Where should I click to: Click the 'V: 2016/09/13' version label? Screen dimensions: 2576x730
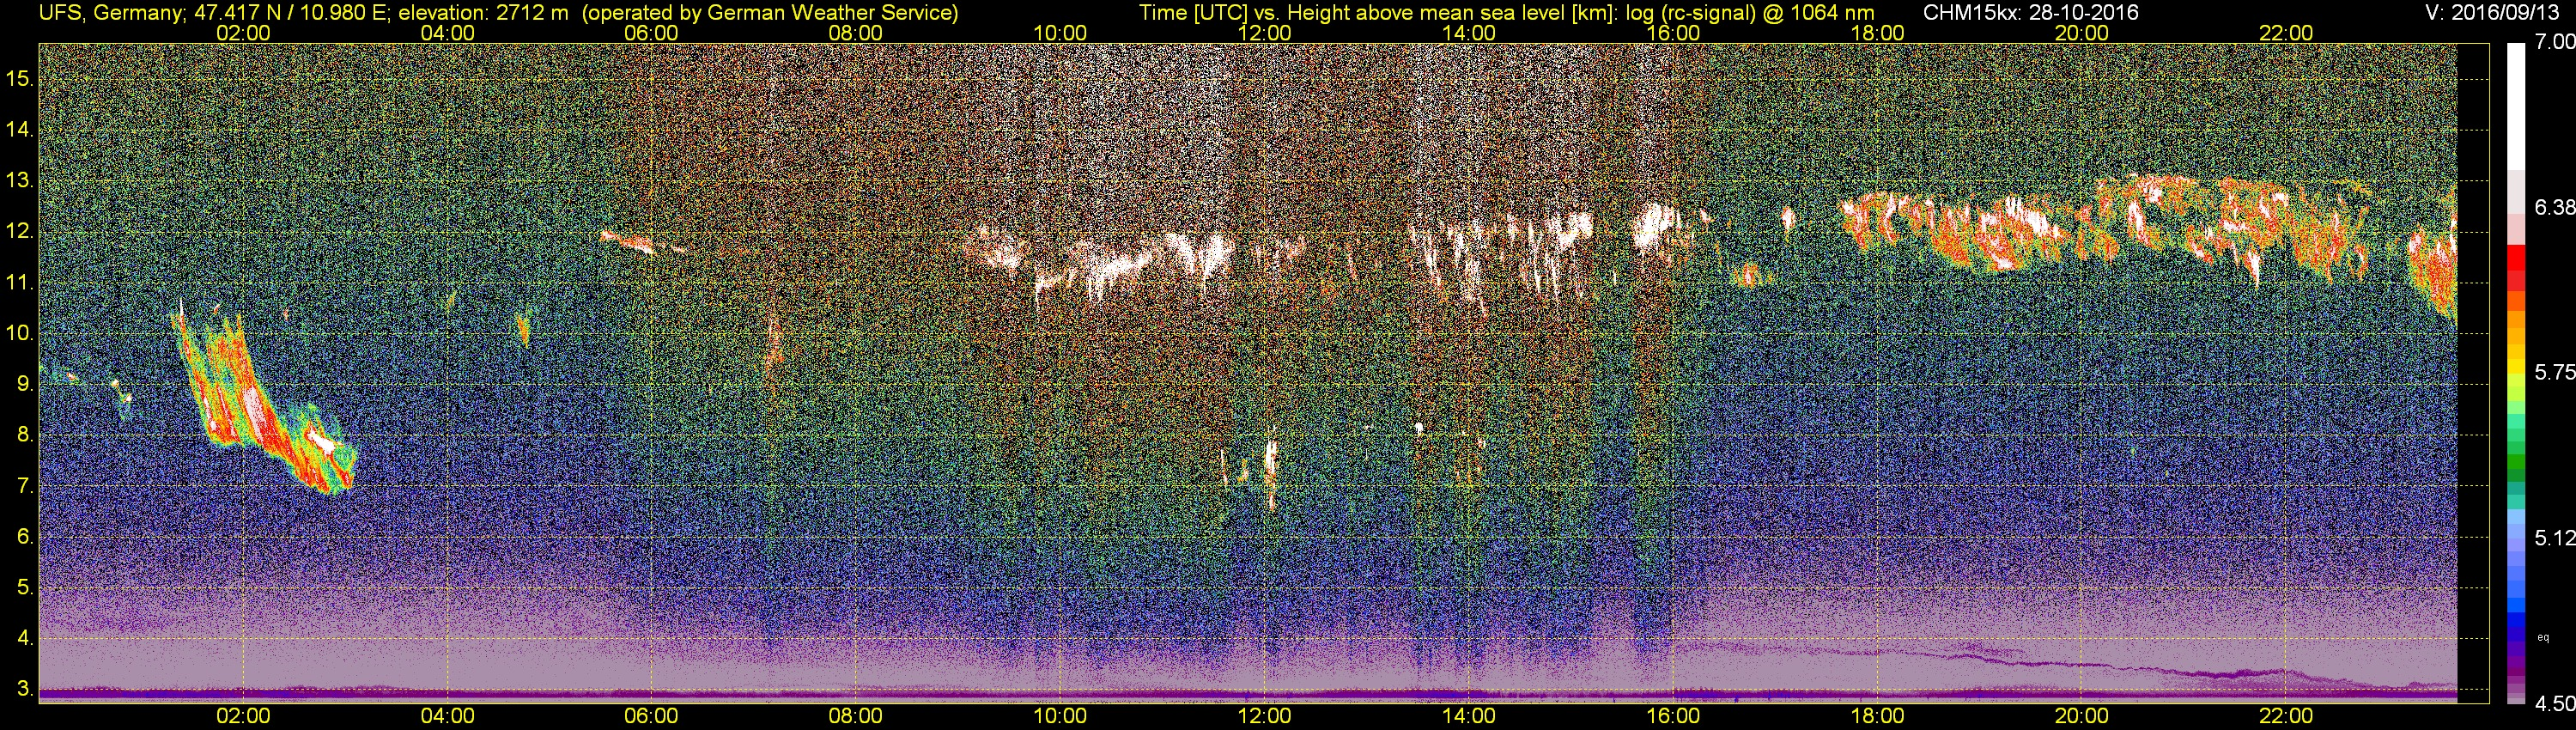(x=2493, y=12)
